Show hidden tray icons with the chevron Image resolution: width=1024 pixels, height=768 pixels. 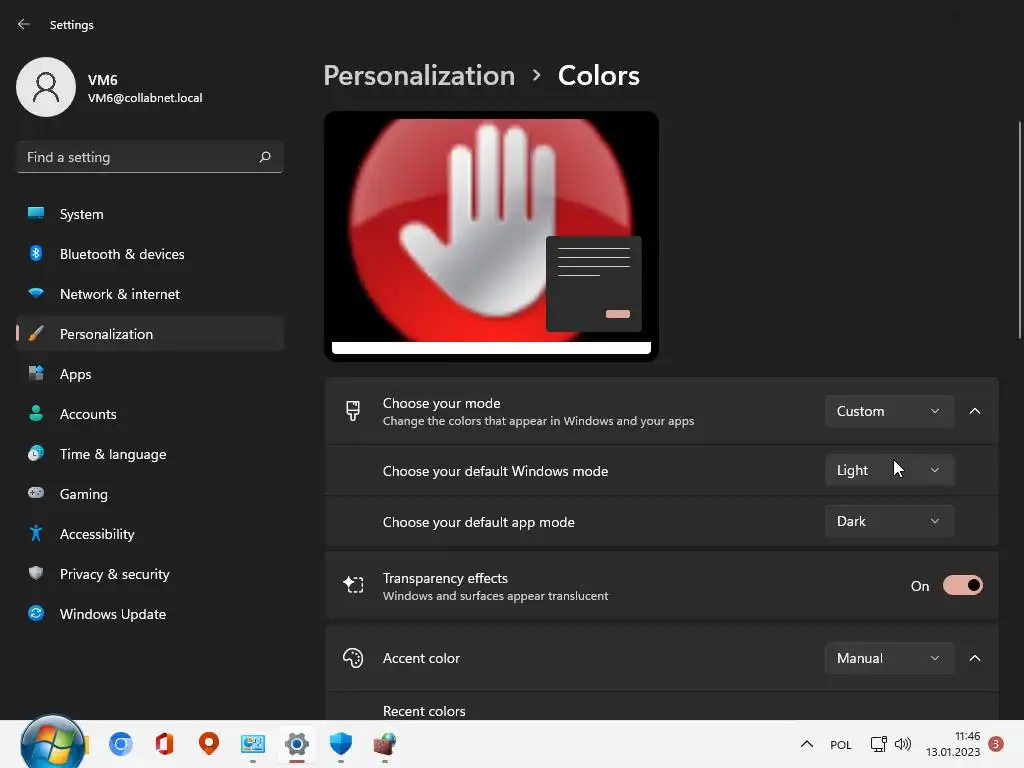tap(807, 744)
